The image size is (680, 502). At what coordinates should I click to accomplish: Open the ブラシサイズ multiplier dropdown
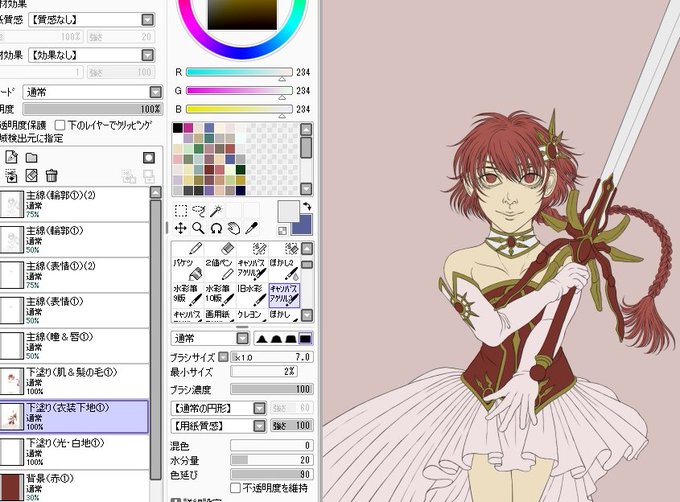pyautogui.click(x=223, y=357)
